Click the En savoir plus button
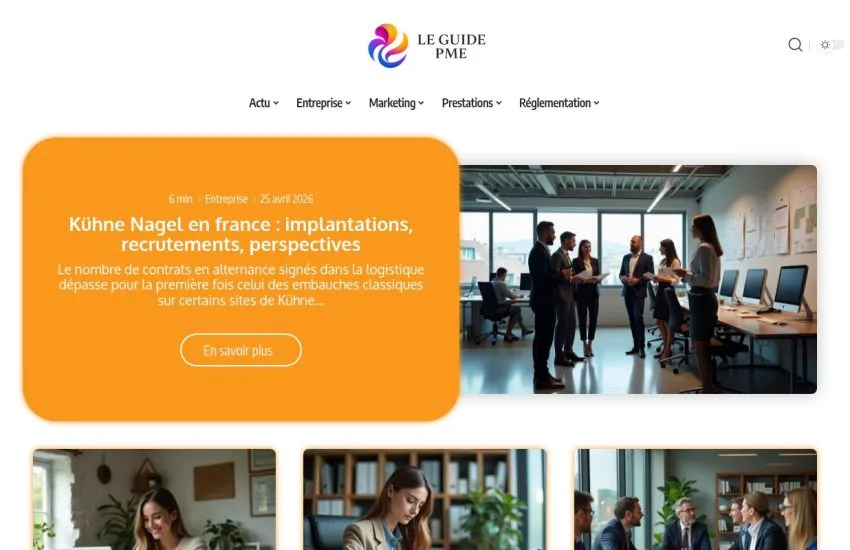Screen dimensions: 850x550 pos(241,350)
